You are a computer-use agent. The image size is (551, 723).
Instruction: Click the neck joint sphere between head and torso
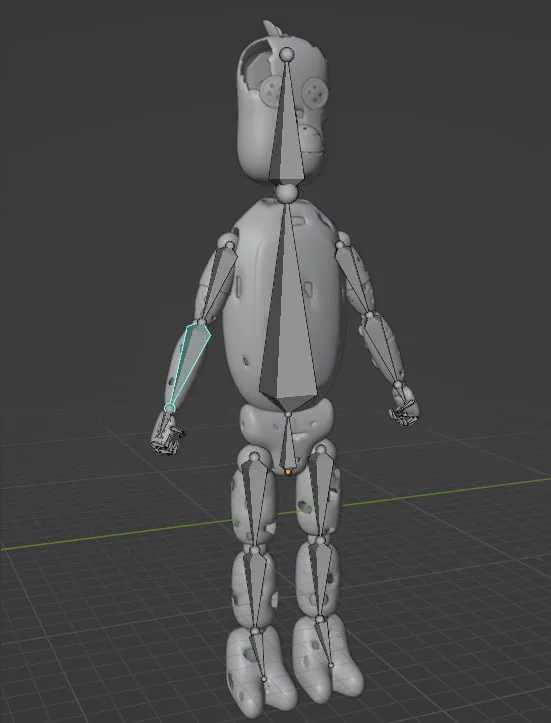coord(287,192)
